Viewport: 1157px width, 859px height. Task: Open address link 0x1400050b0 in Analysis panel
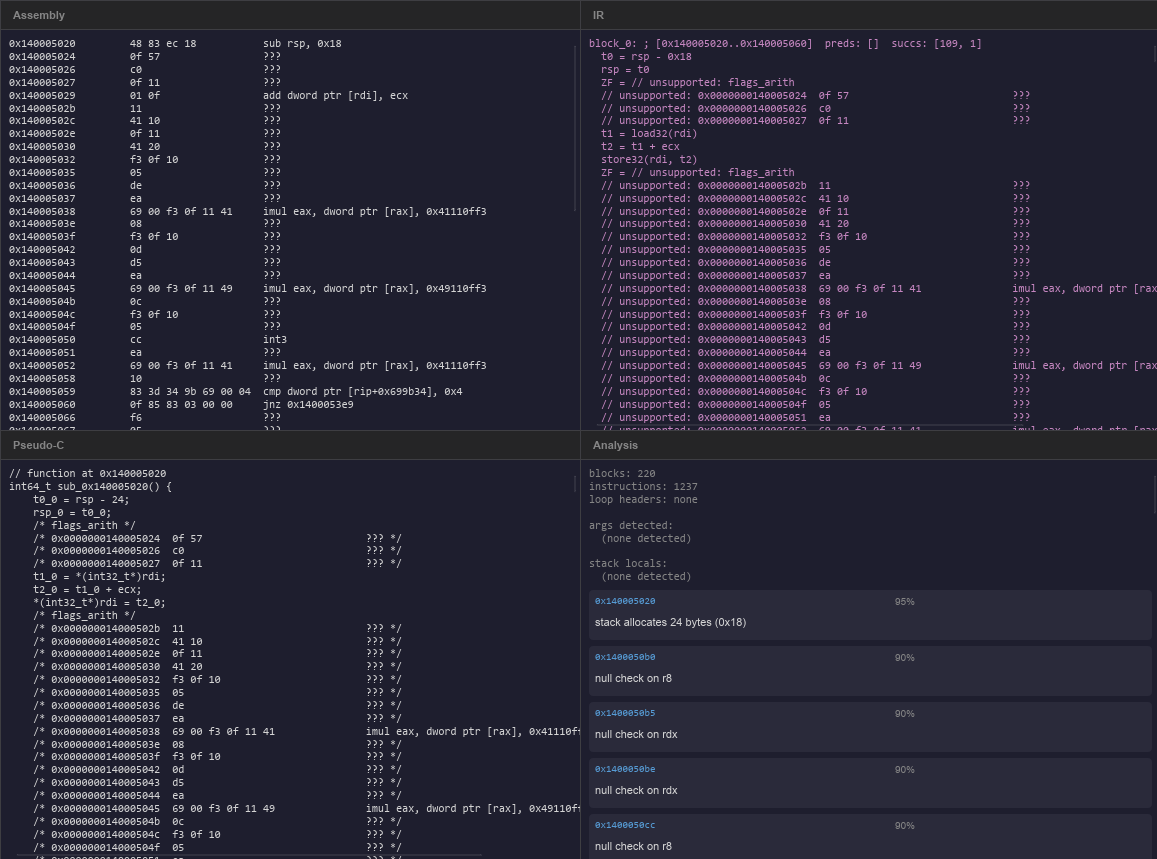(x=625, y=658)
